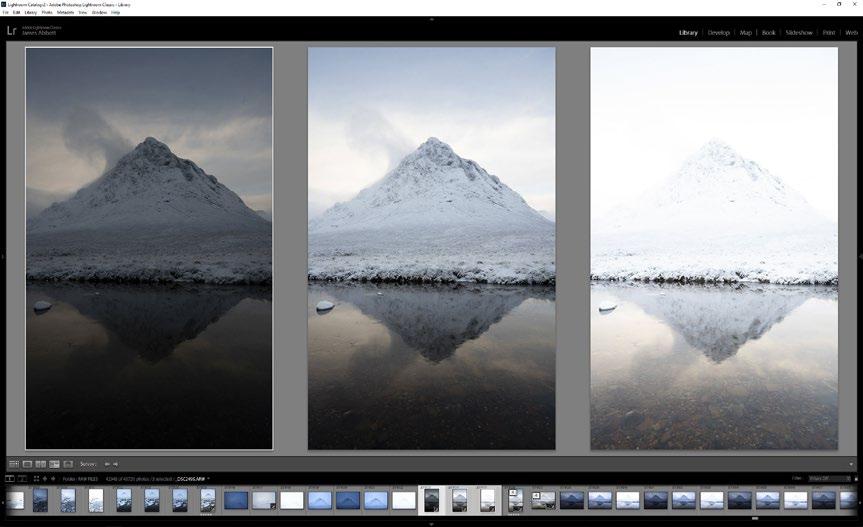Select the overexposed white mountain photo

coord(714,248)
